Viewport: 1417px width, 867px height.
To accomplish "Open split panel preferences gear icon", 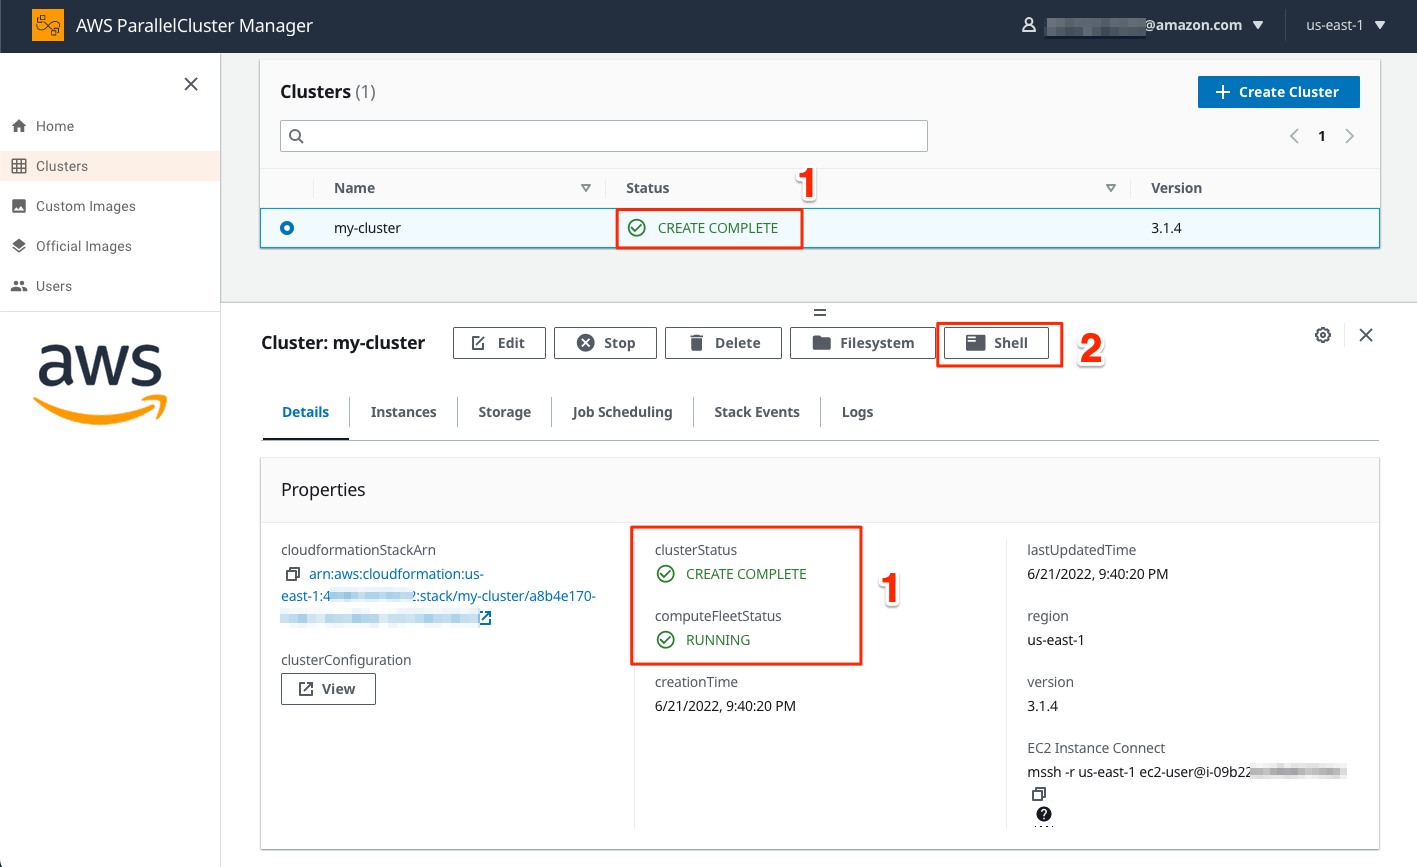I will 1323,335.
